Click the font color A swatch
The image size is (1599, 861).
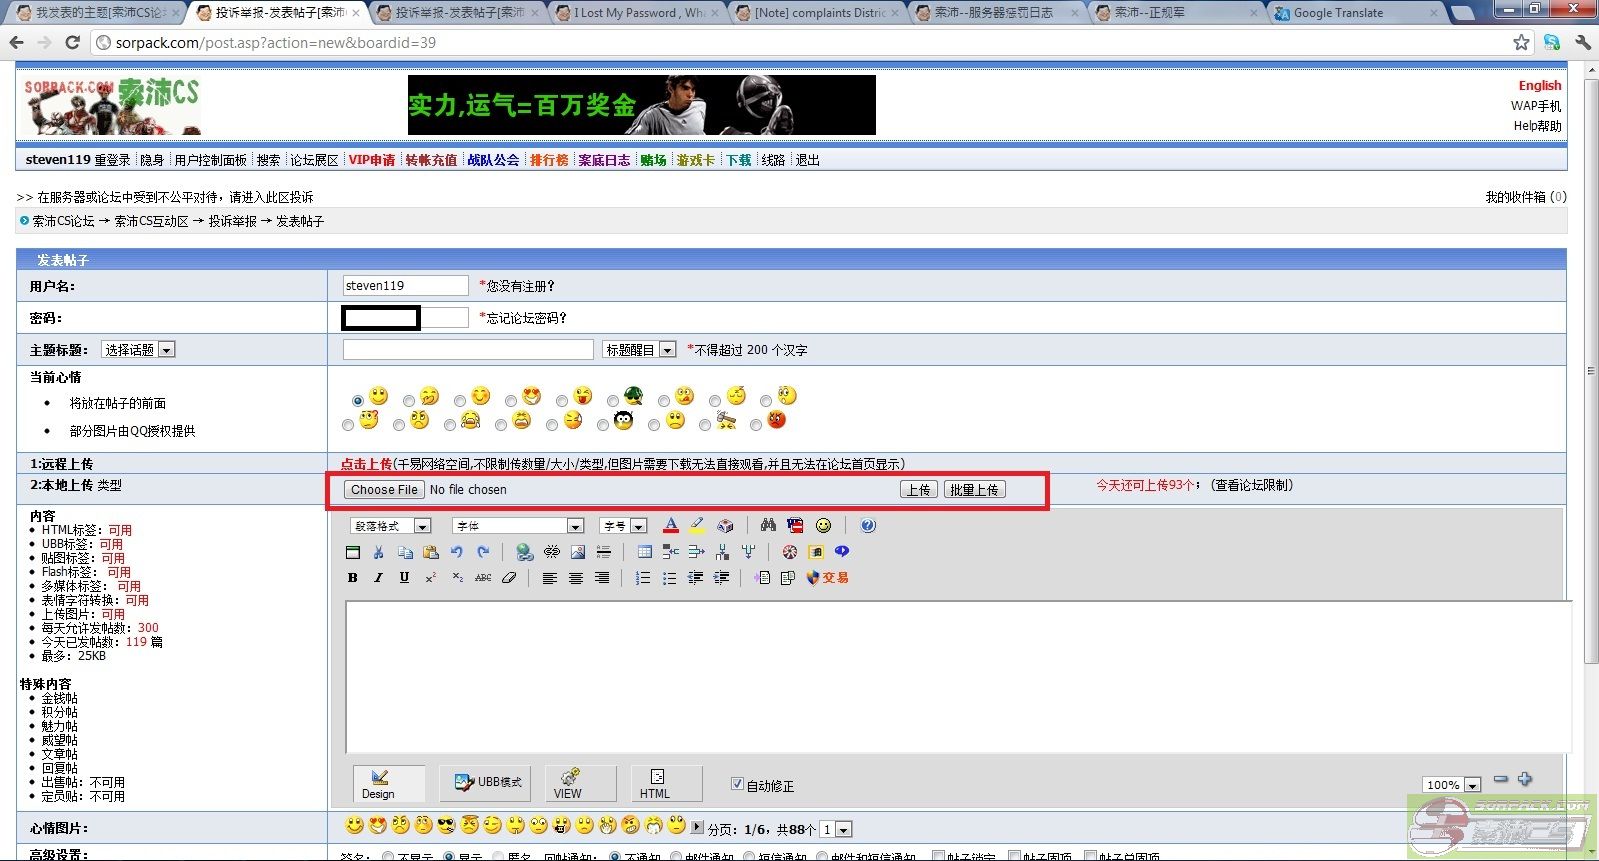[671, 526]
